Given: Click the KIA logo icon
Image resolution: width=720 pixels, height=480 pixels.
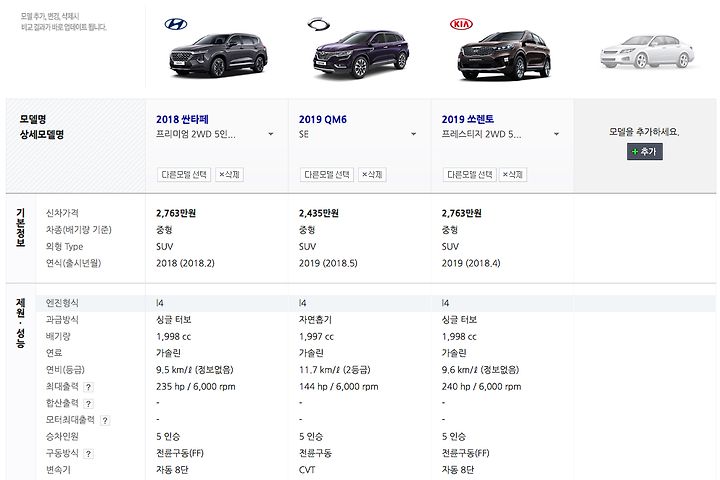Looking at the screenshot, I should coord(461,24).
